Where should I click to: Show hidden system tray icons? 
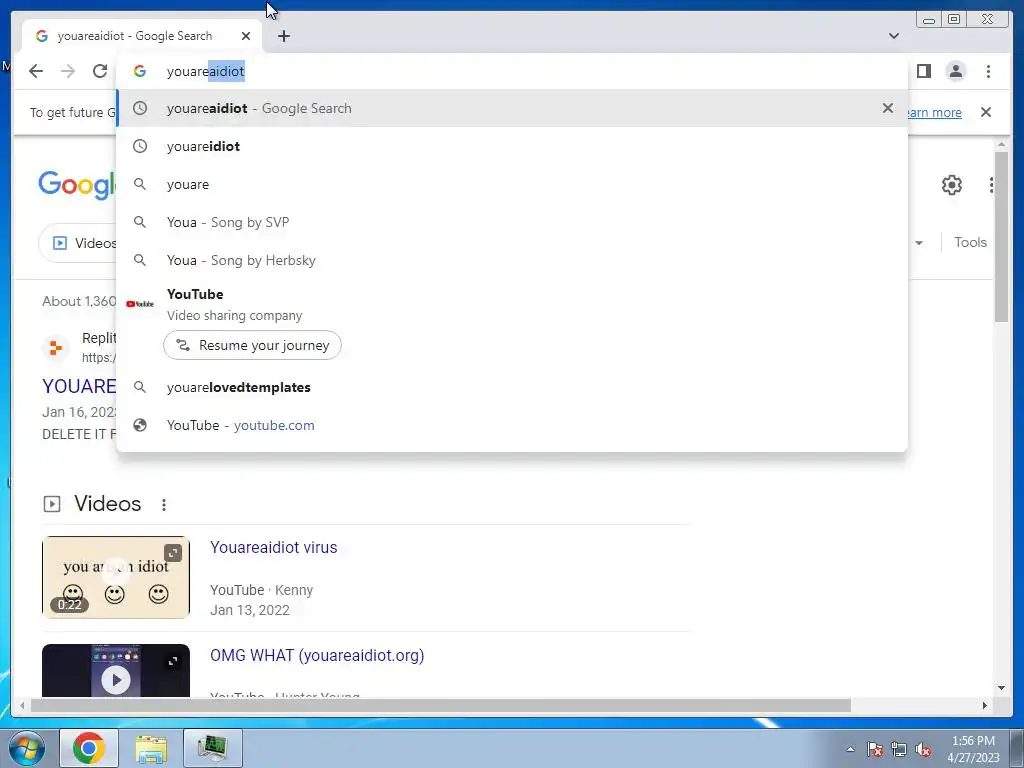pos(850,749)
